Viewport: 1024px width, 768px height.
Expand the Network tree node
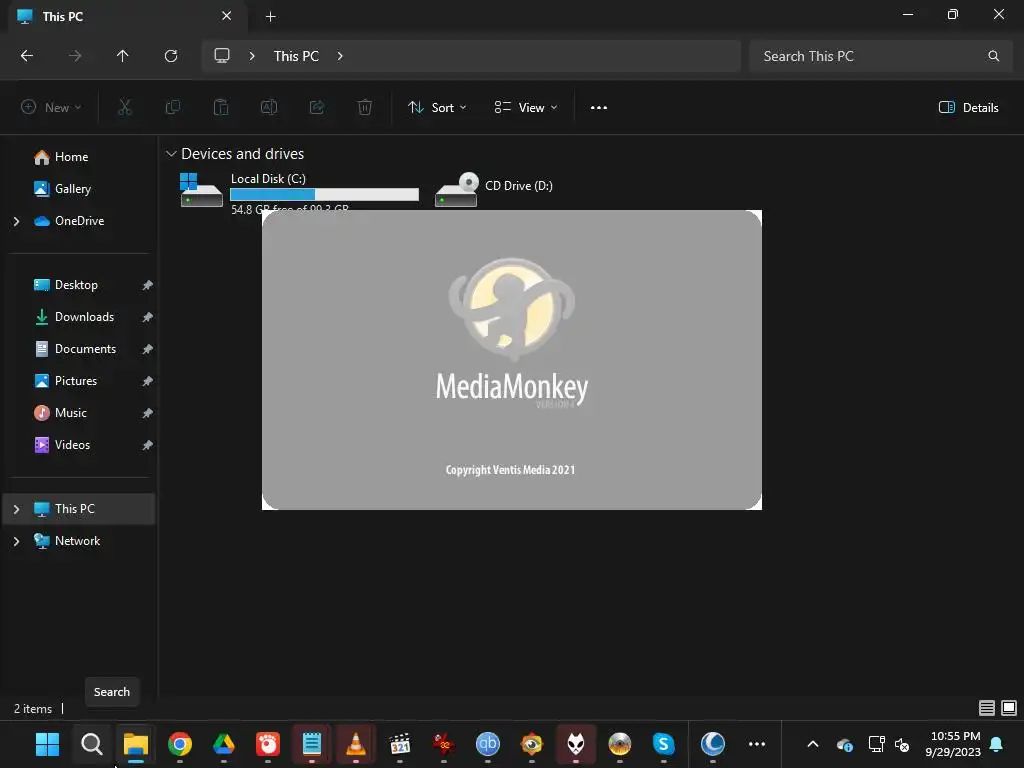(16, 541)
